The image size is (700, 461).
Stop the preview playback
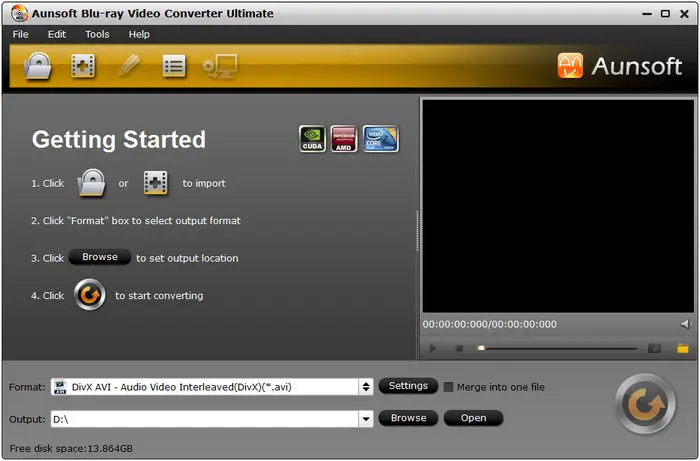coord(459,348)
